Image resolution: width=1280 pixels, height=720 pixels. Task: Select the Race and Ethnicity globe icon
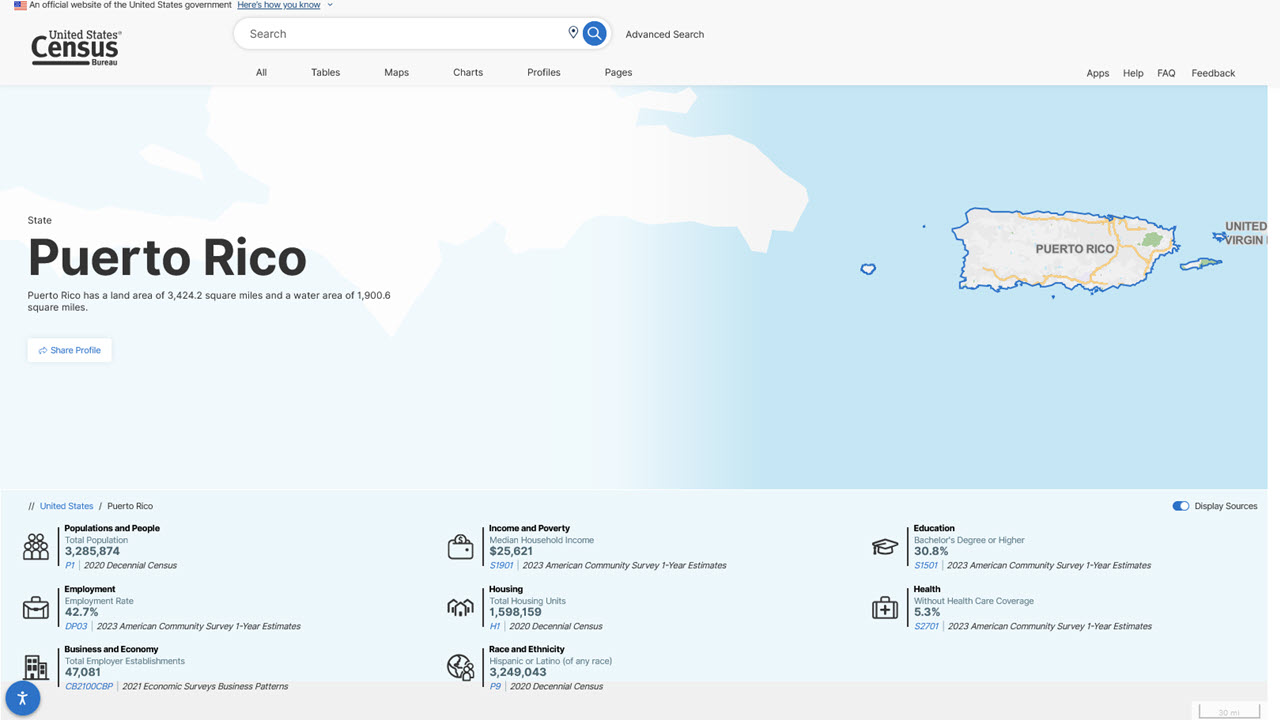tap(460, 667)
